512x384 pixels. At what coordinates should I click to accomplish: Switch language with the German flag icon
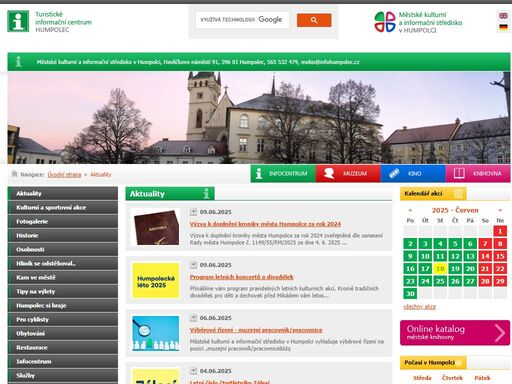point(503,27)
